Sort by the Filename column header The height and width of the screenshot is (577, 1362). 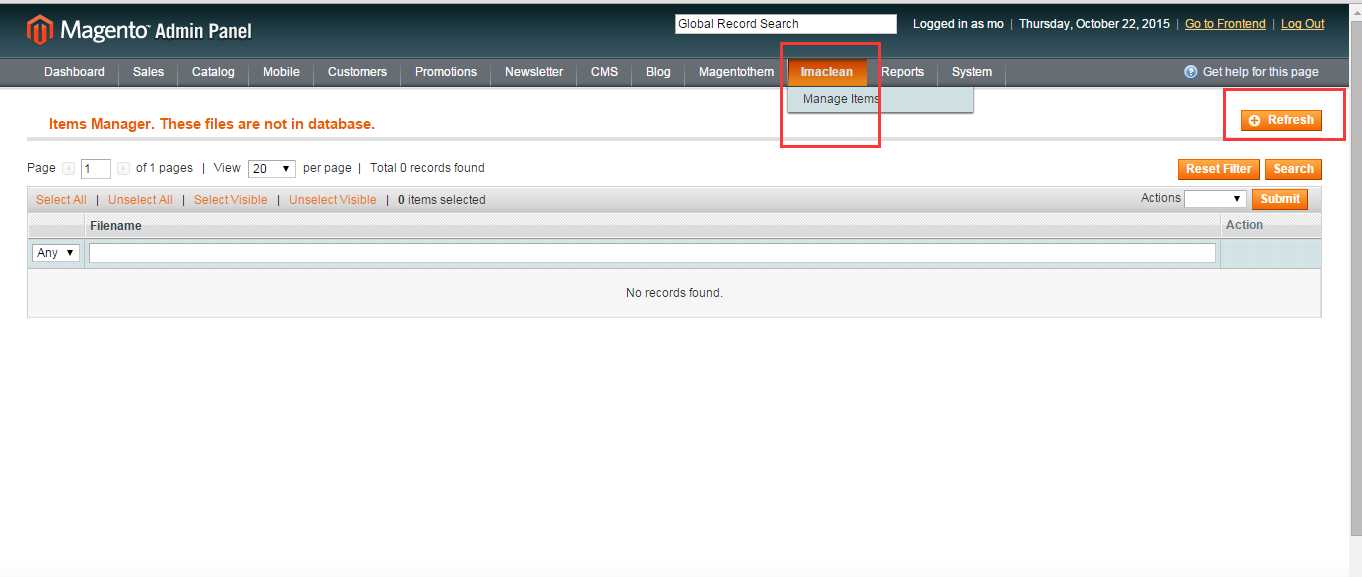pos(116,226)
